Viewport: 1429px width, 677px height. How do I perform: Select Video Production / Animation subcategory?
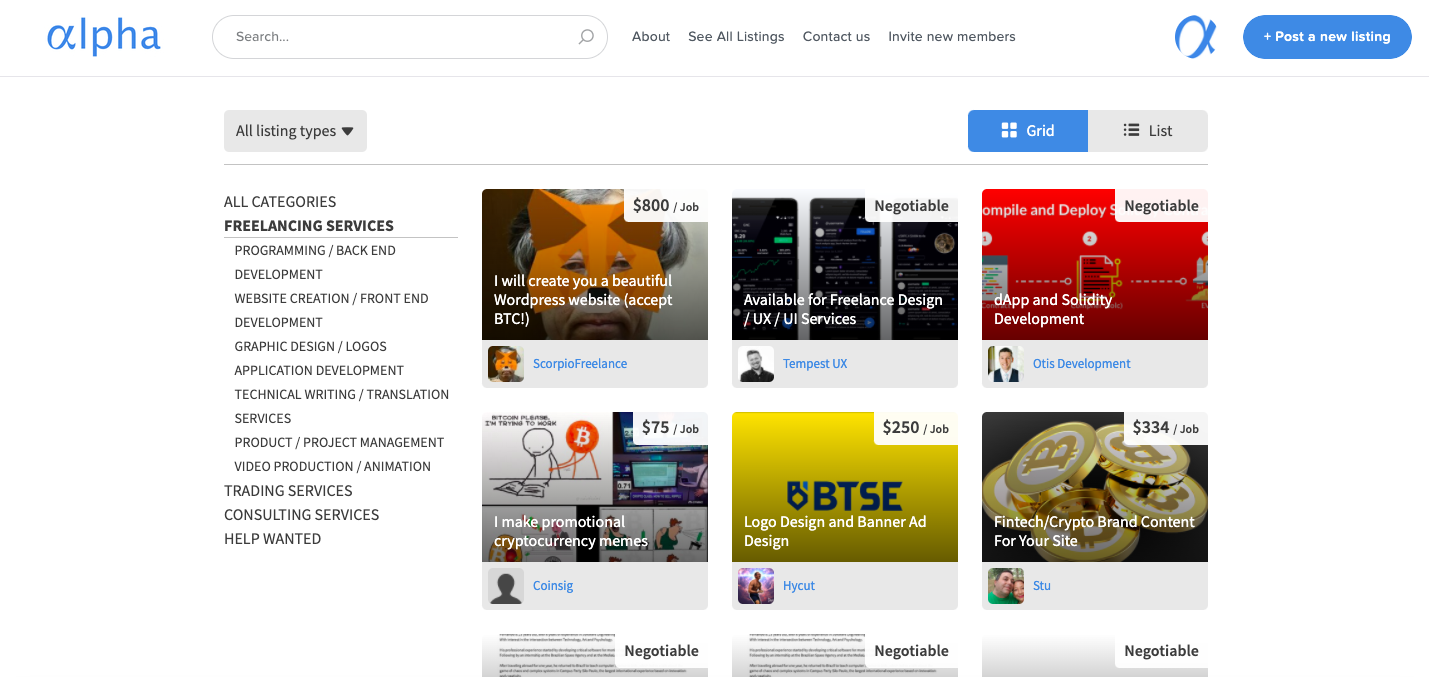[x=333, y=466]
